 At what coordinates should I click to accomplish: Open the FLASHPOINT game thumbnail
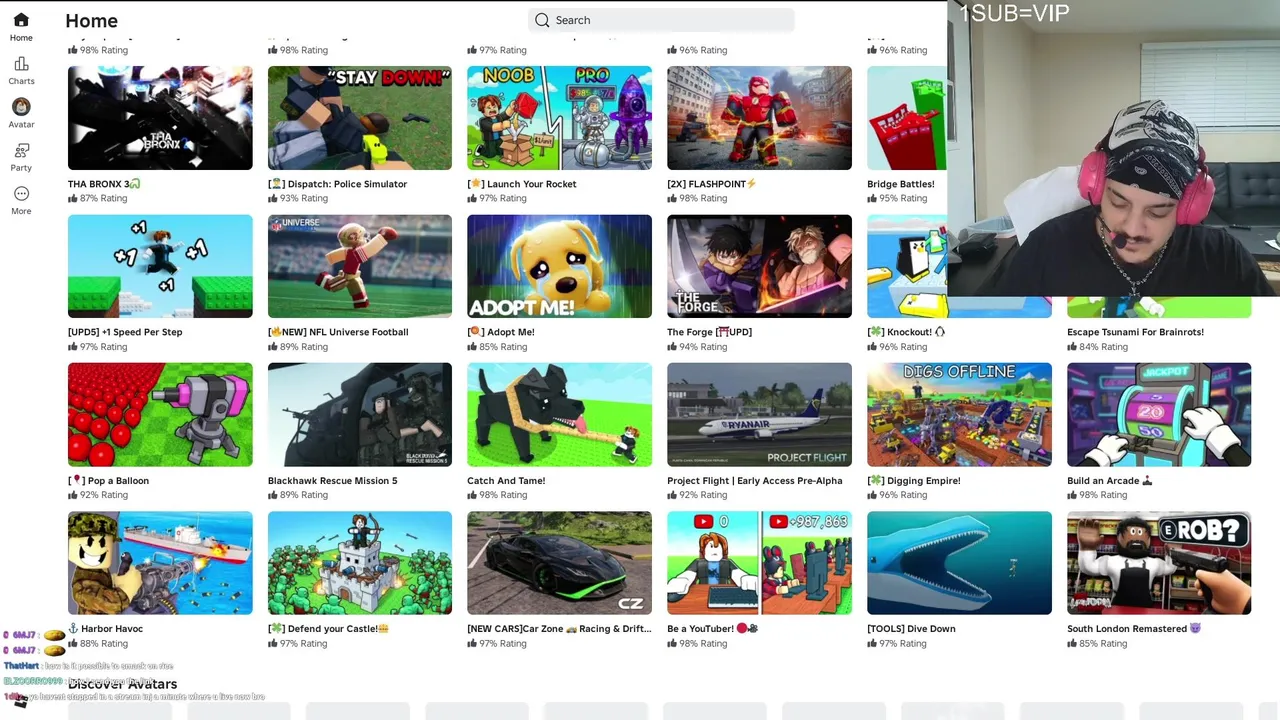click(x=759, y=118)
